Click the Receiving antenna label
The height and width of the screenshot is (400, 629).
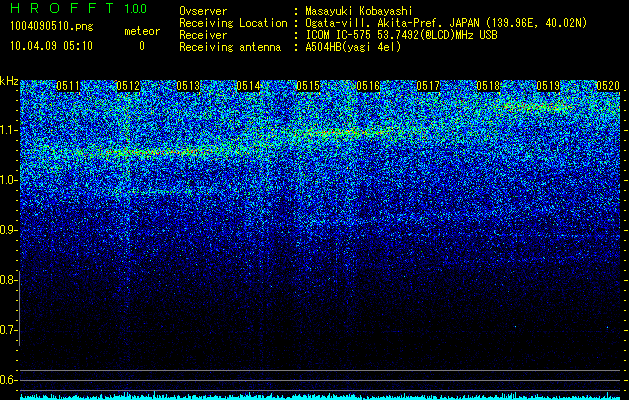pos(230,47)
